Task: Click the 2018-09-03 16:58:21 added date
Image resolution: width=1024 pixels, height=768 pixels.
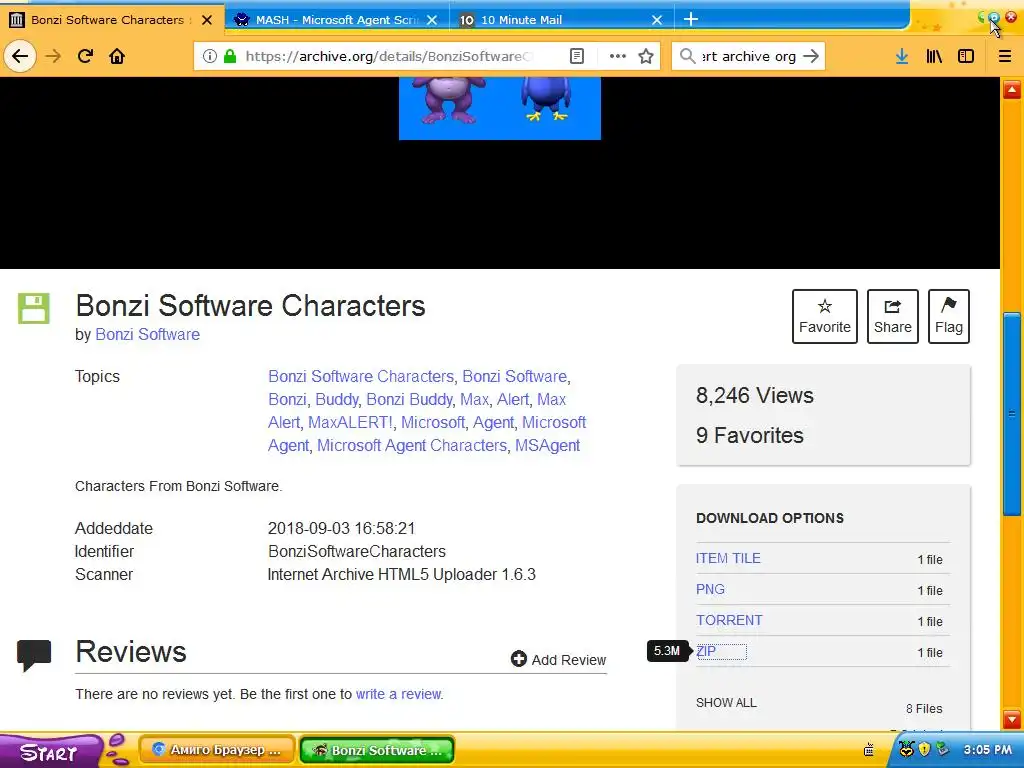Action: tap(342, 528)
